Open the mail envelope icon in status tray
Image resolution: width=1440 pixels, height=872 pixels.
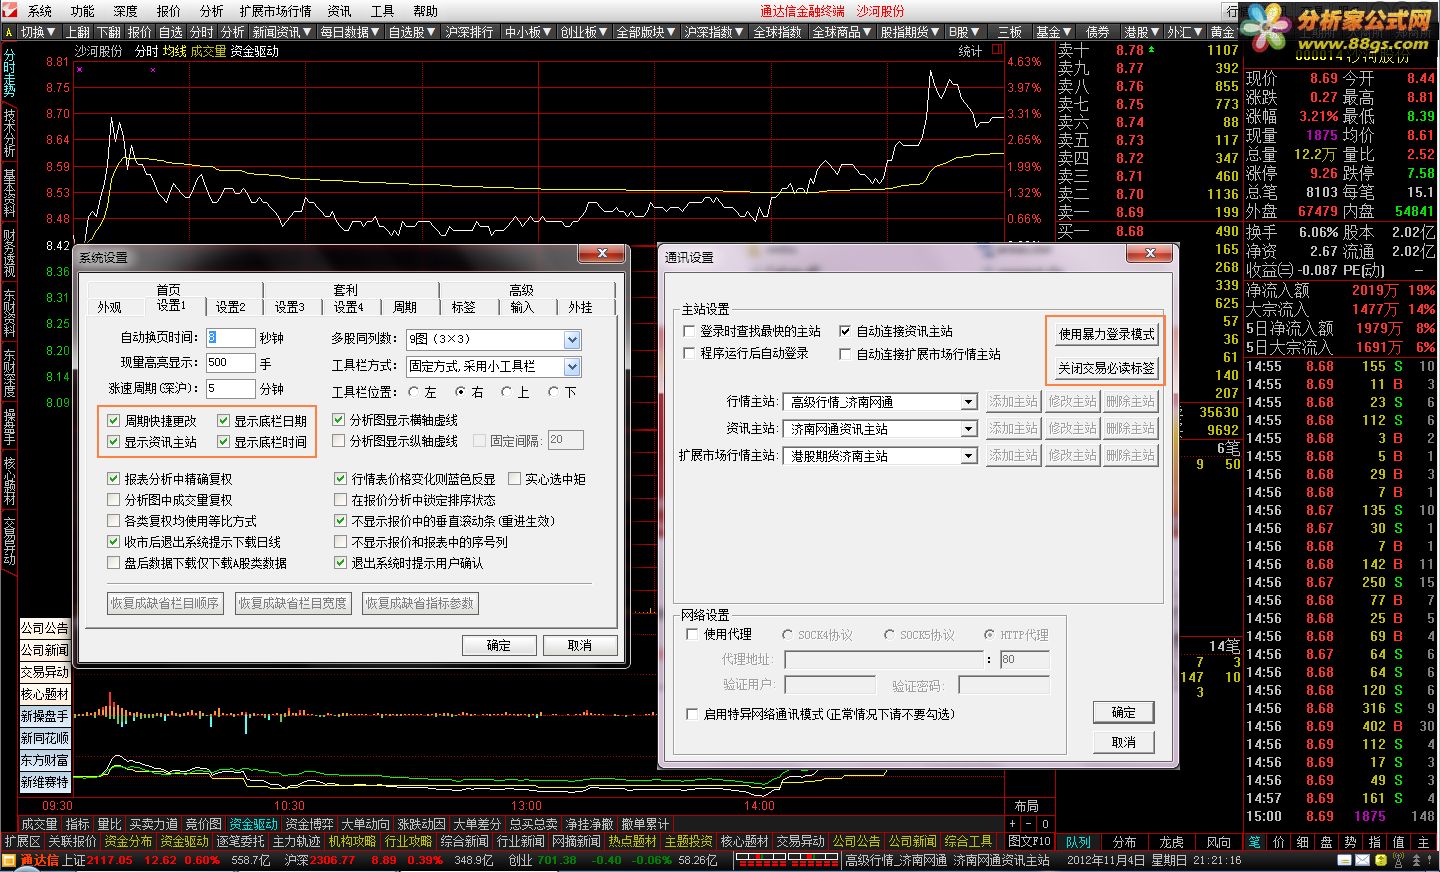pos(1364,860)
